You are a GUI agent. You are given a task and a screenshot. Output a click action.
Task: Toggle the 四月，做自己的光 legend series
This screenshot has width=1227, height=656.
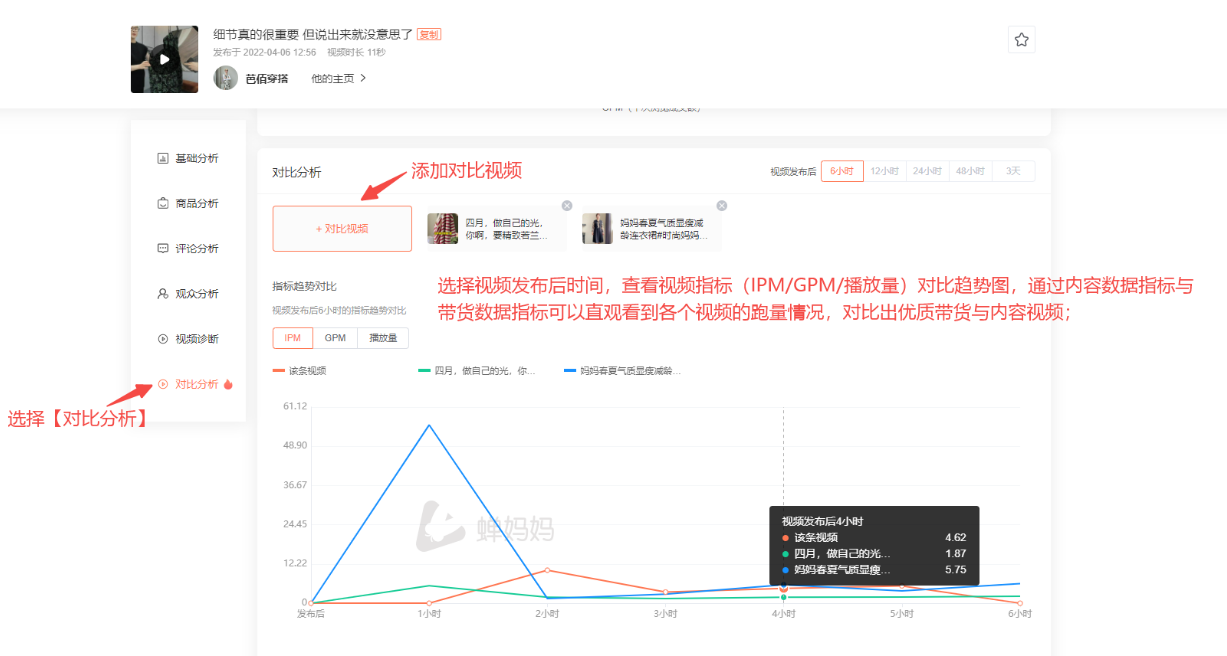(x=477, y=370)
